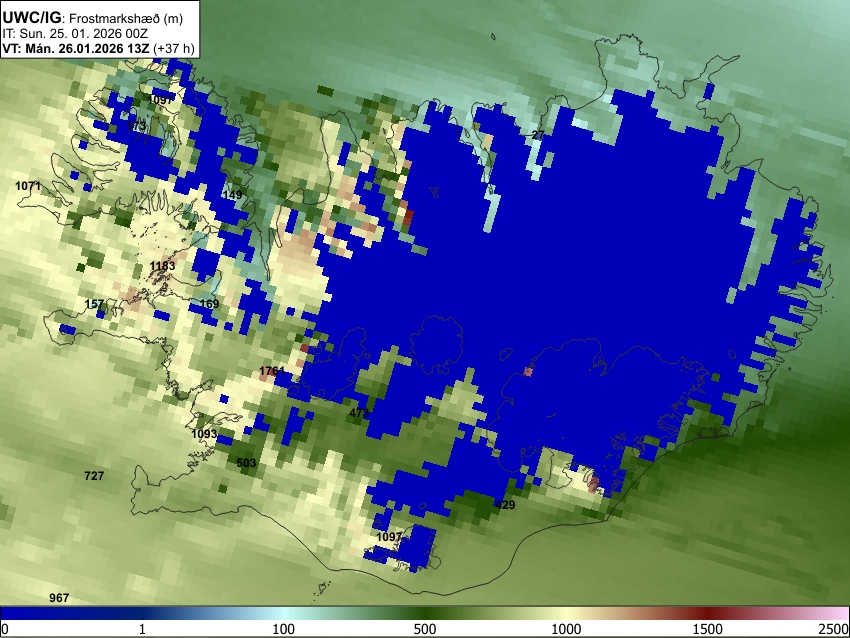Select the legend label 100
Screen dimensions: 850x638
point(284,629)
